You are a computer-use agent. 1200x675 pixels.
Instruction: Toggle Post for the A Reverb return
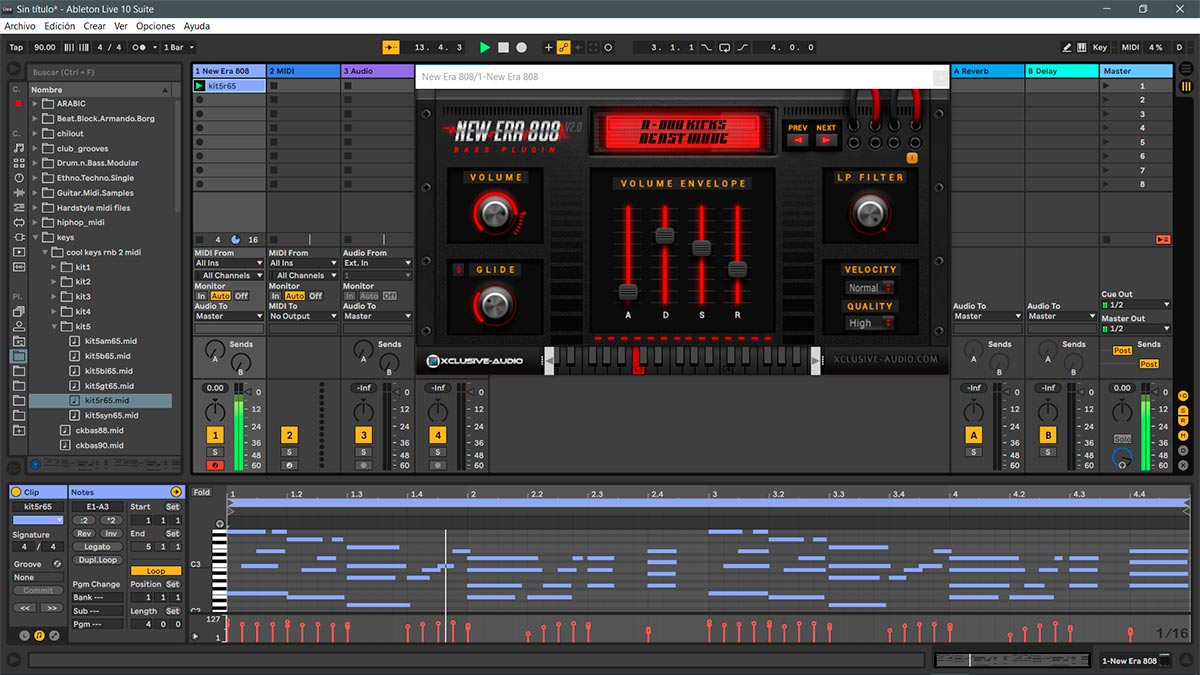tap(1122, 351)
